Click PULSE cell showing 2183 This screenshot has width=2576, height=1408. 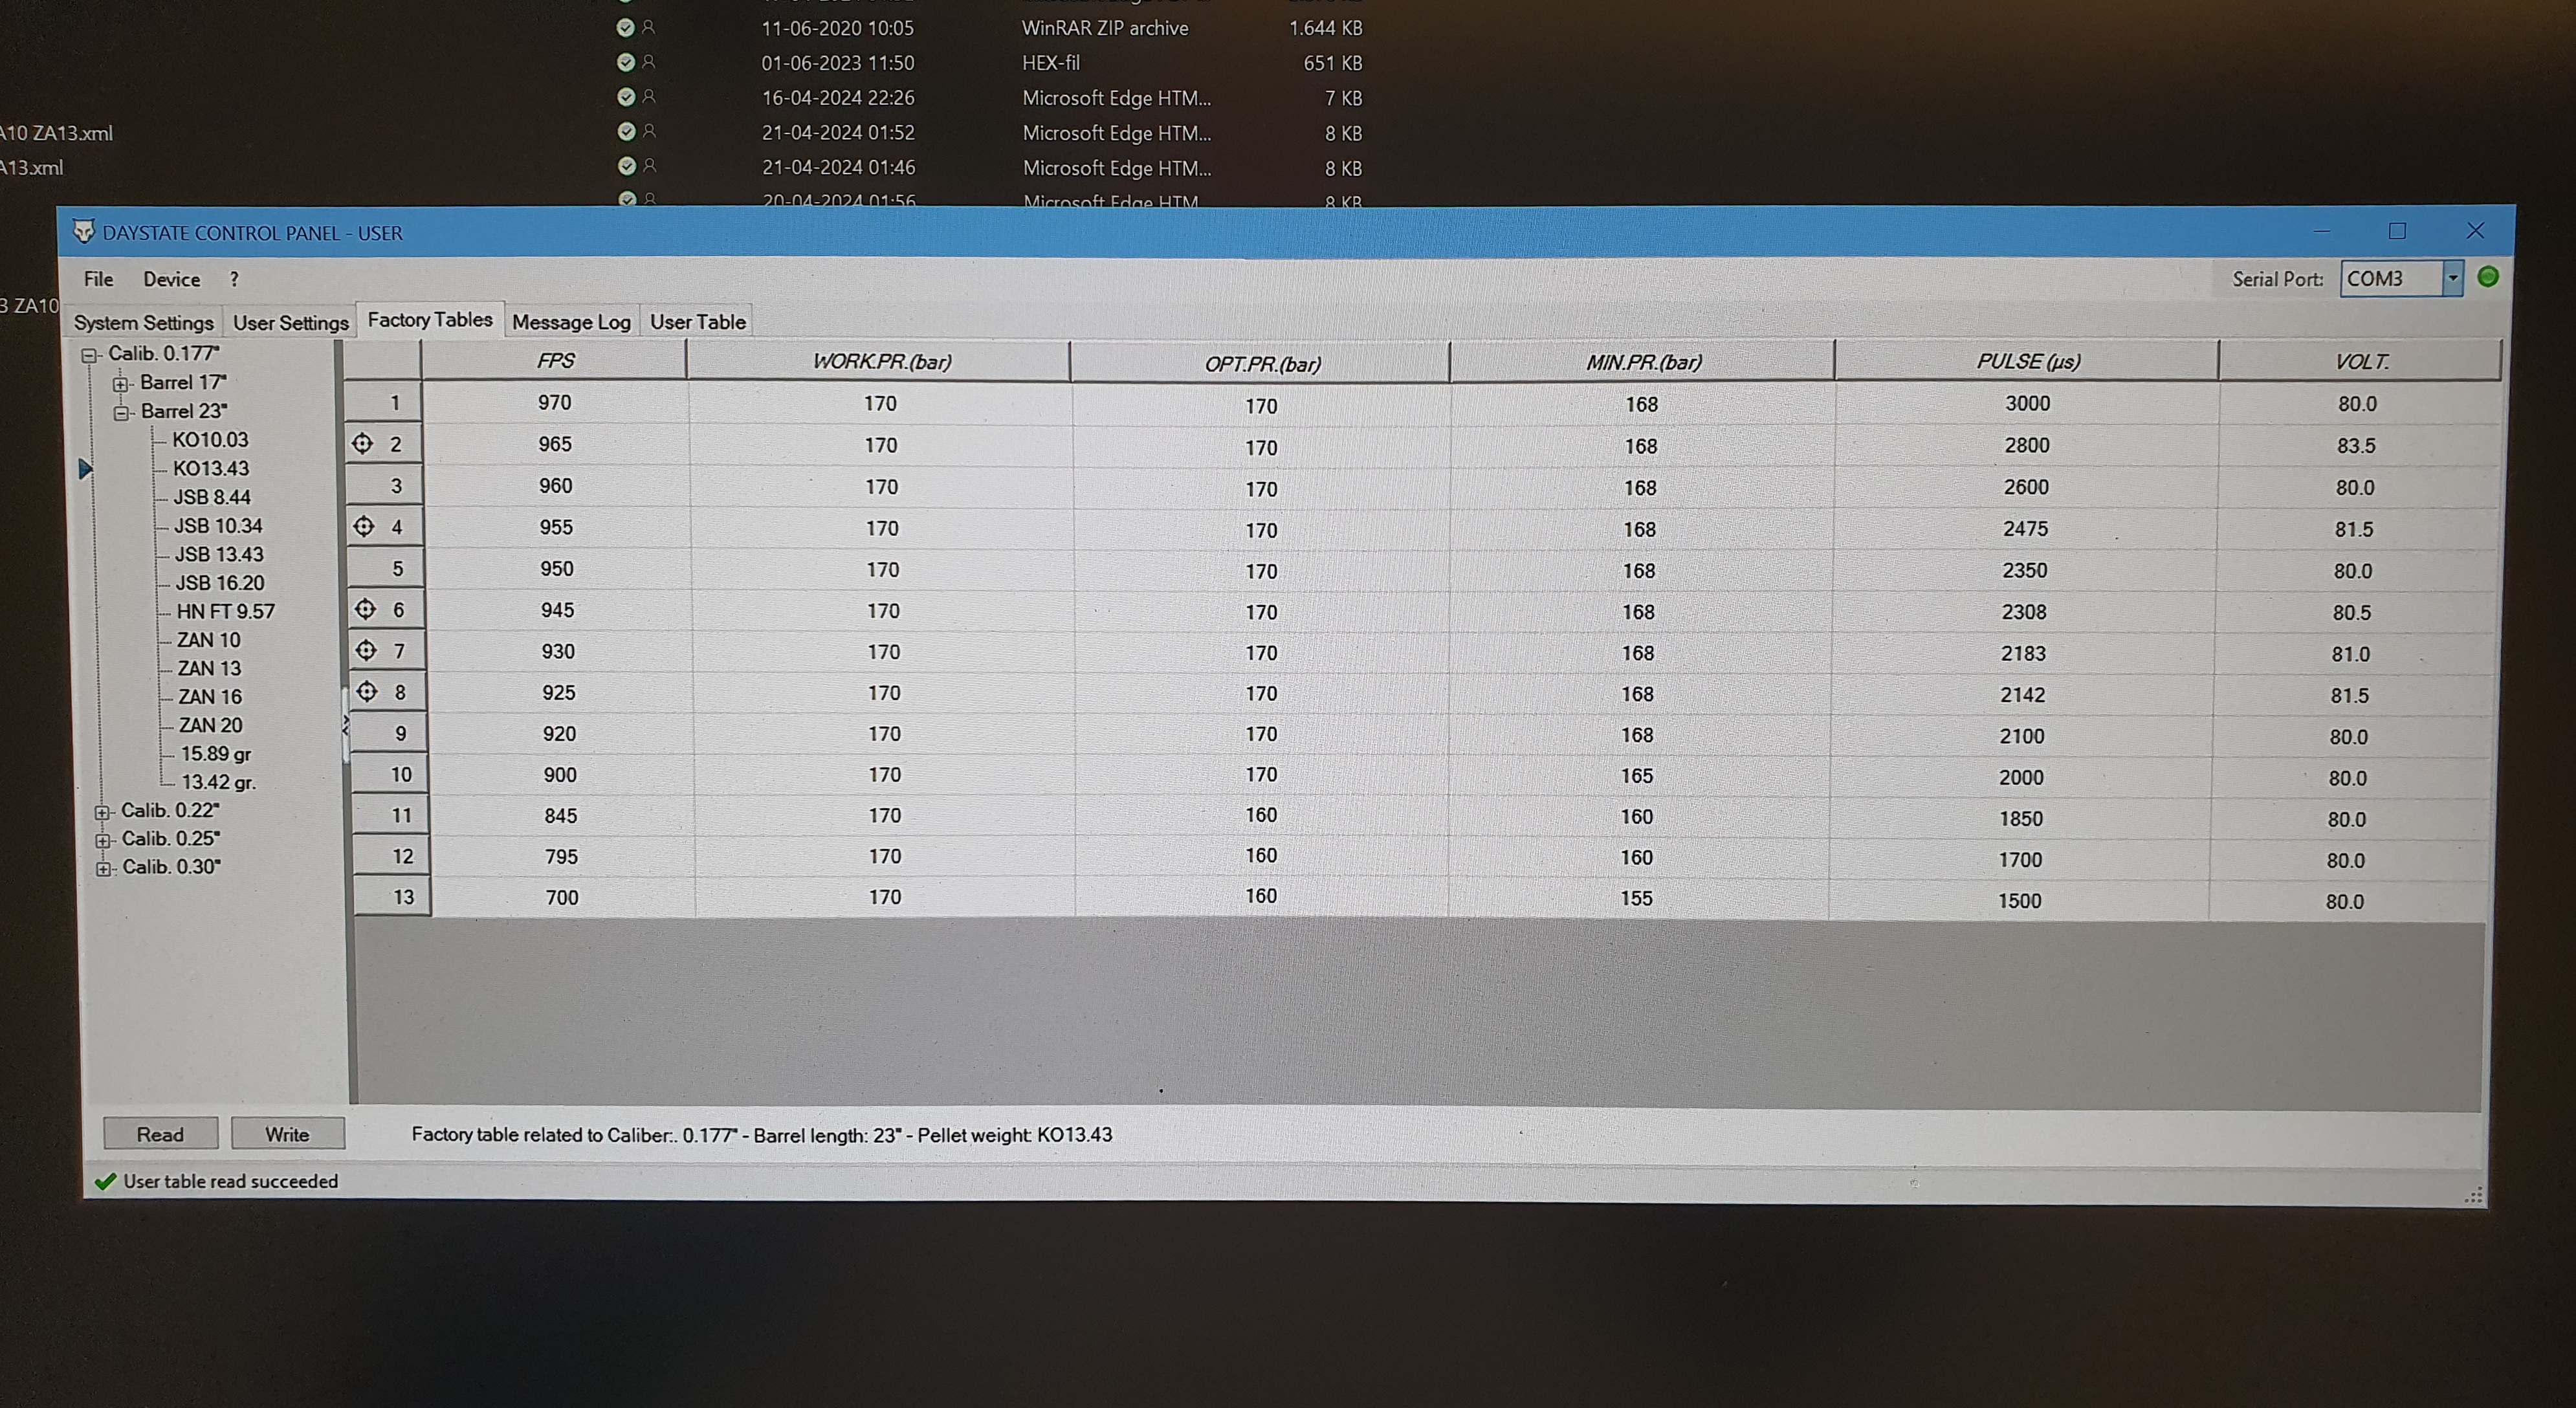2023,653
